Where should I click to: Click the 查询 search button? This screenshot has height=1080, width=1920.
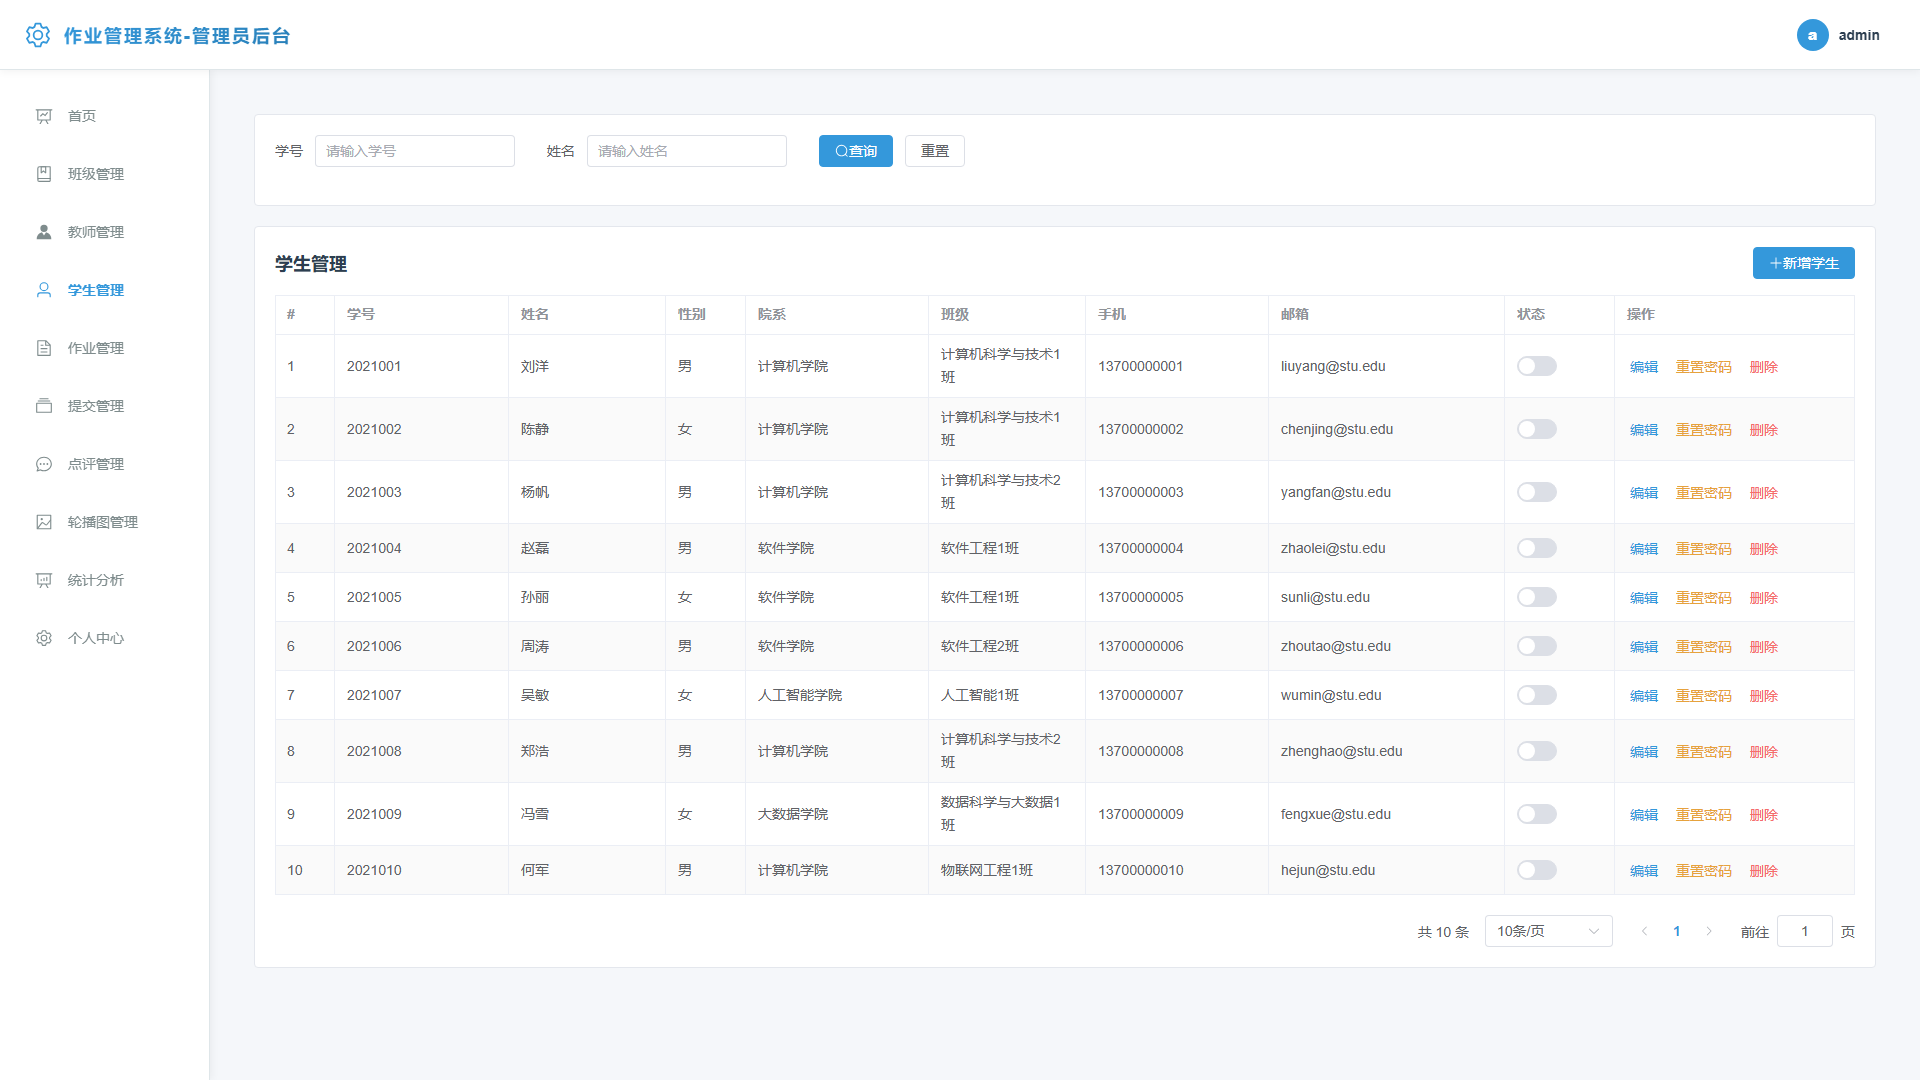point(855,151)
